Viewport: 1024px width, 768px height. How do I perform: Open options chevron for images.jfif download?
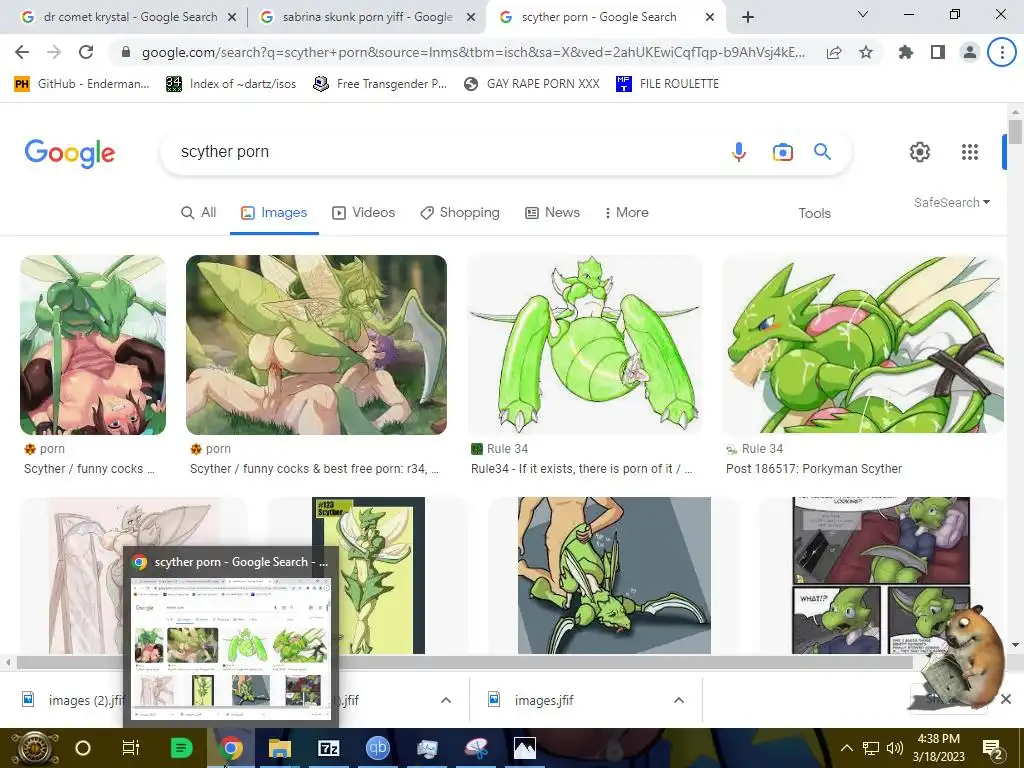tap(679, 700)
